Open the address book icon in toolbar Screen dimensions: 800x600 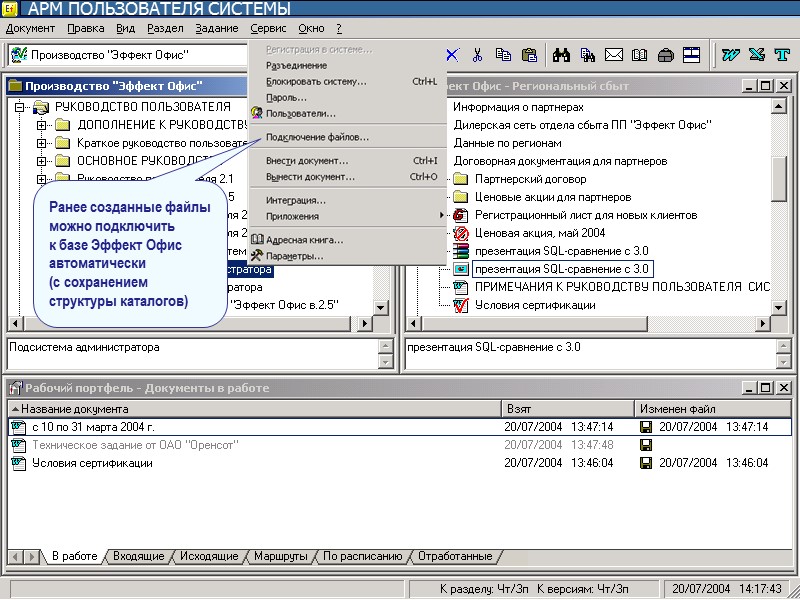tap(639, 55)
